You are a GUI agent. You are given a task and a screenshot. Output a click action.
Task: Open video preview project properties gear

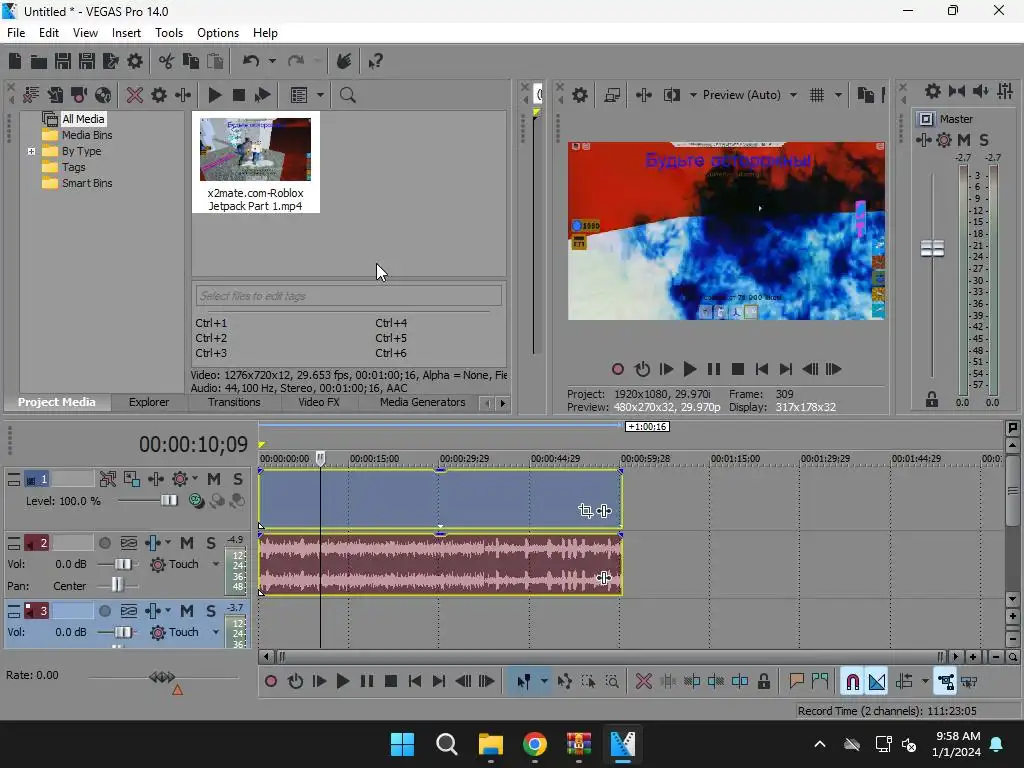click(579, 95)
